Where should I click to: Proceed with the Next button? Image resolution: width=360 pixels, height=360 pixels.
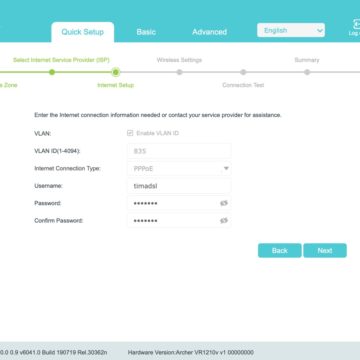pos(325,251)
